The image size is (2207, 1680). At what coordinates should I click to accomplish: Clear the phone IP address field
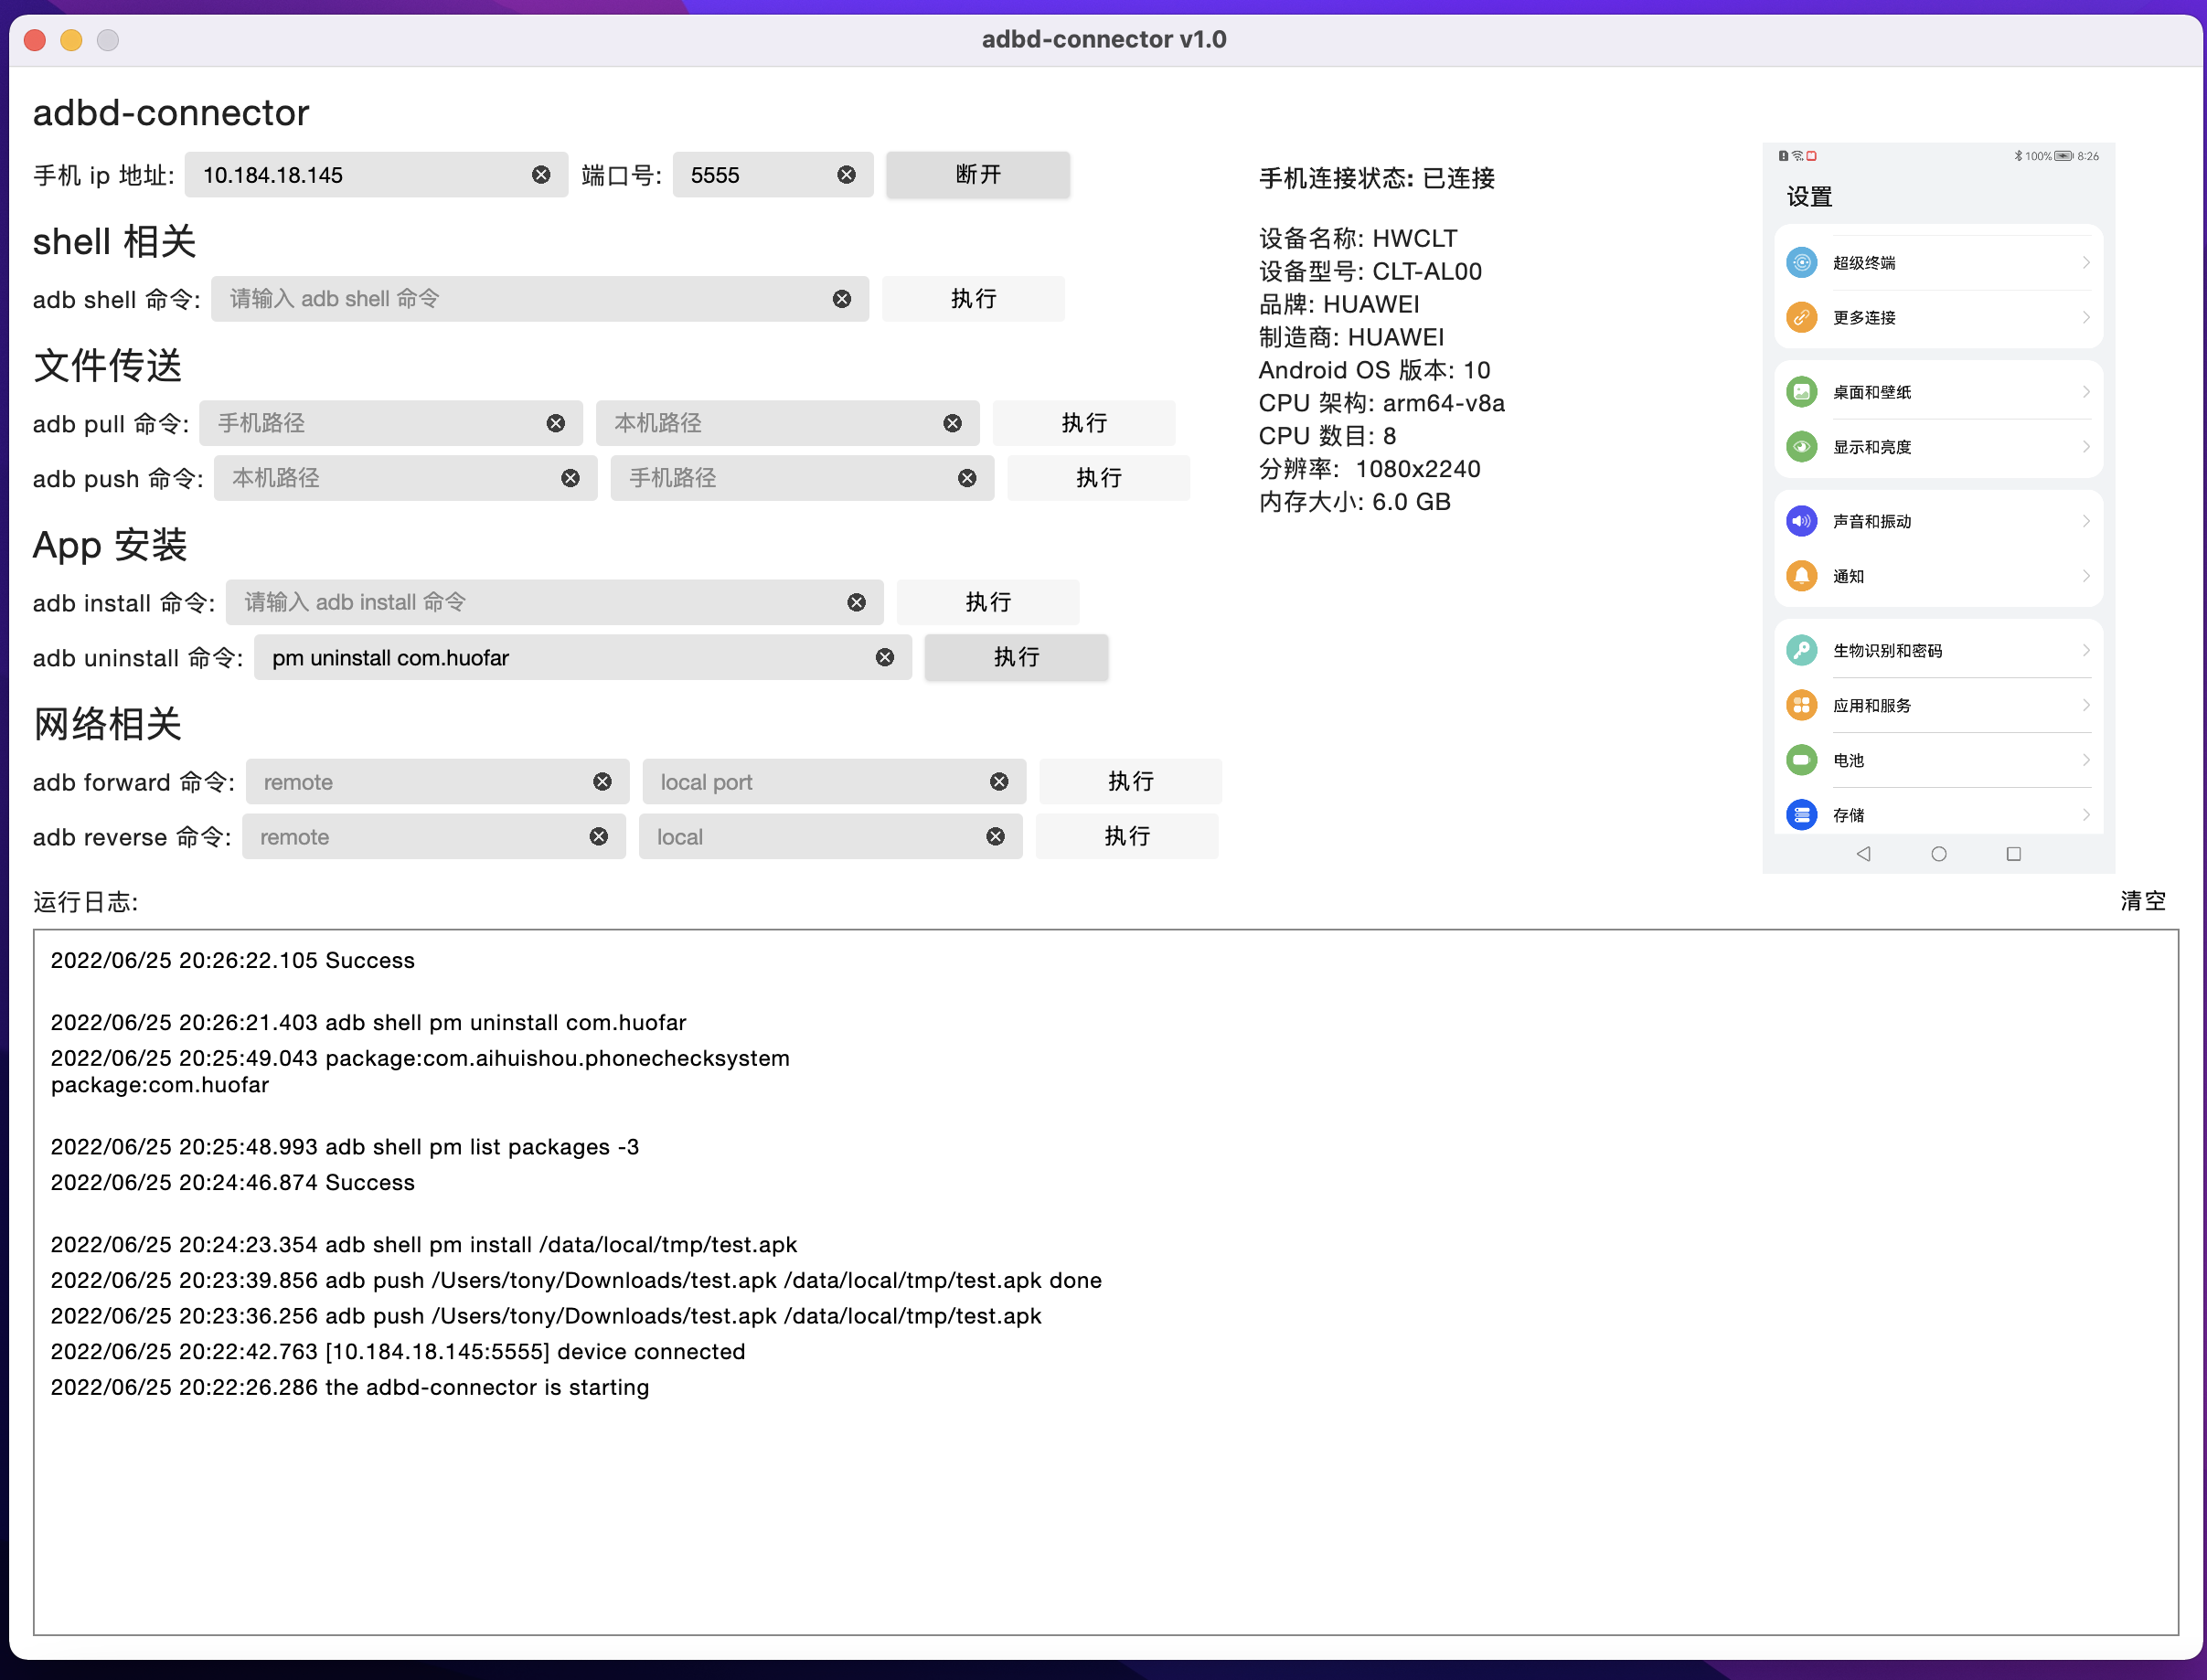(x=541, y=175)
